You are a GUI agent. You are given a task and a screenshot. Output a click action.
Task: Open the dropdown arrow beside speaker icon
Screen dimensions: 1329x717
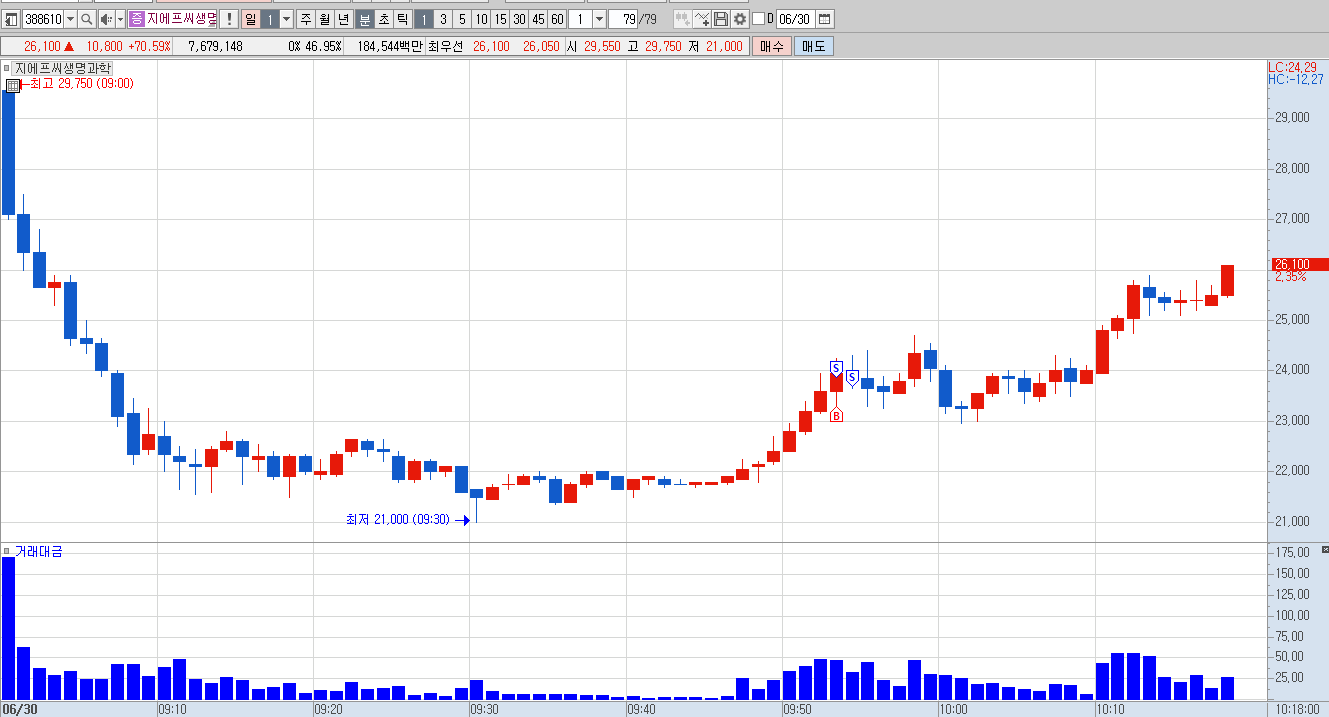click(121, 19)
